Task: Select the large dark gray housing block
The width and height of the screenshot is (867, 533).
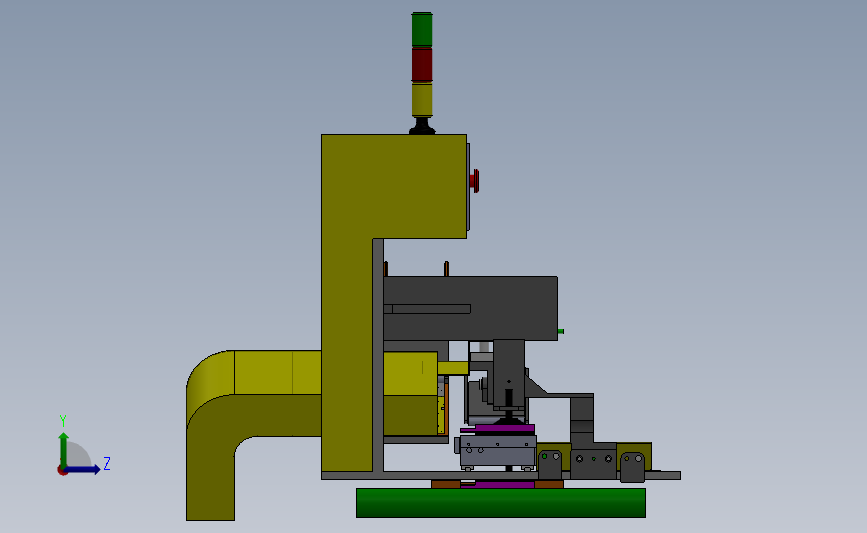Action: (x=470, y=308)
